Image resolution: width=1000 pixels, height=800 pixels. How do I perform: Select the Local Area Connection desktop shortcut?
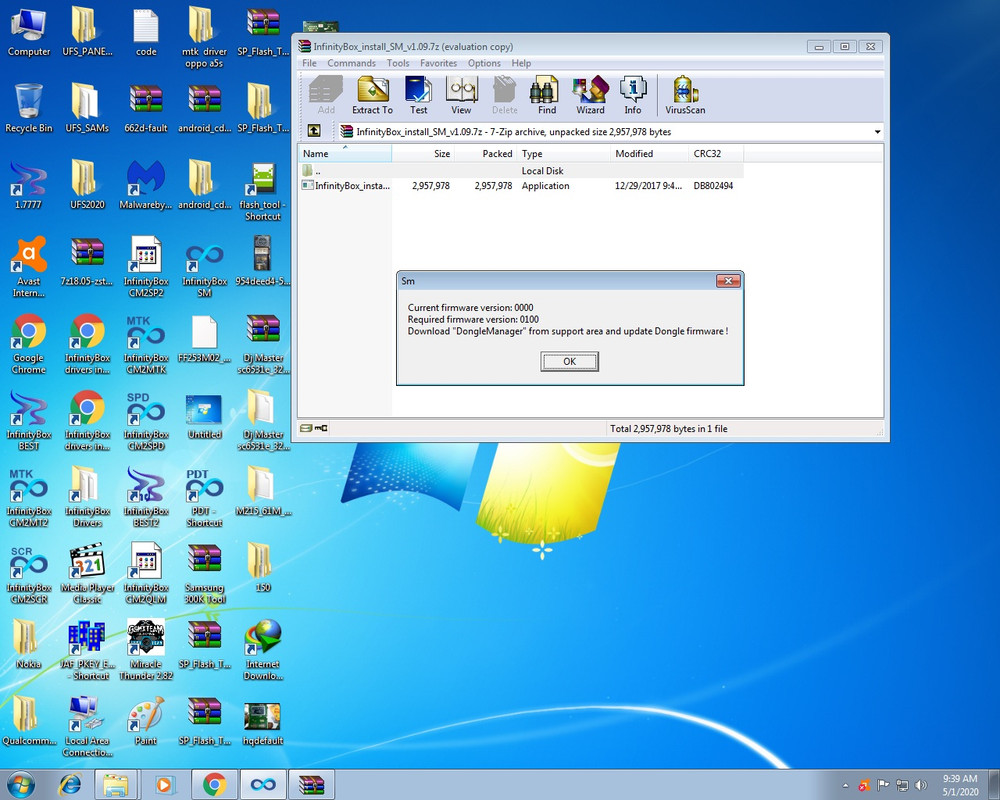87,726
